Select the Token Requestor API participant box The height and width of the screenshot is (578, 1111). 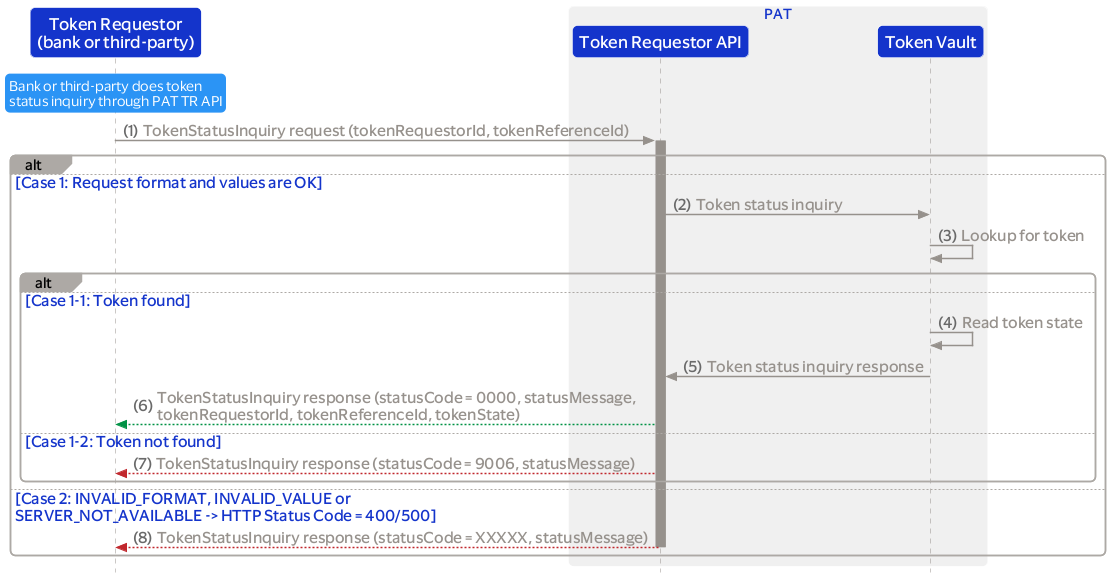pyautogui.click(x=660, y=42)
